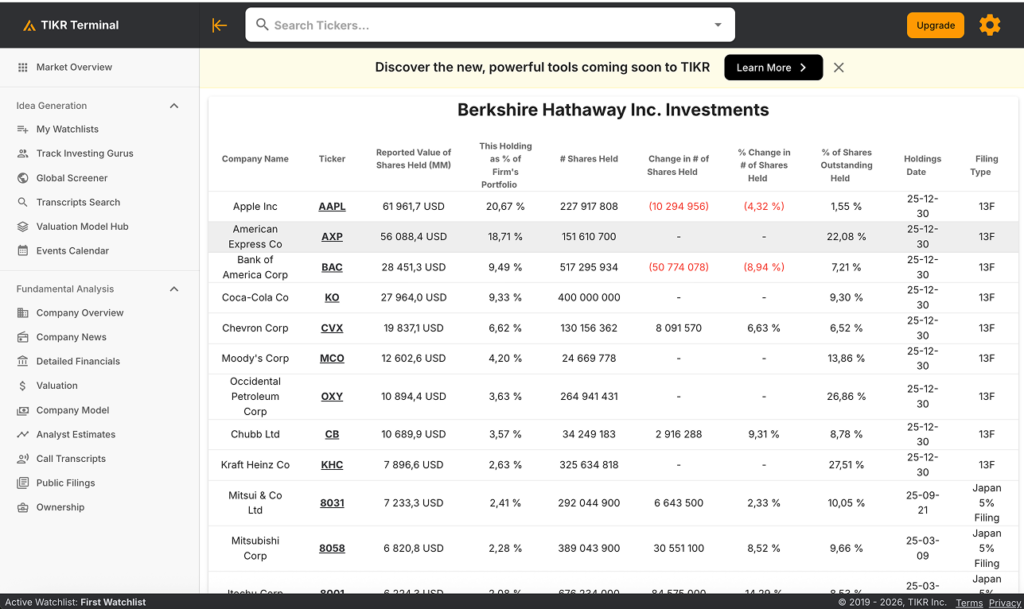Open Market Overview grid icon
The image size is (1024, 609).
pos(23,67)
